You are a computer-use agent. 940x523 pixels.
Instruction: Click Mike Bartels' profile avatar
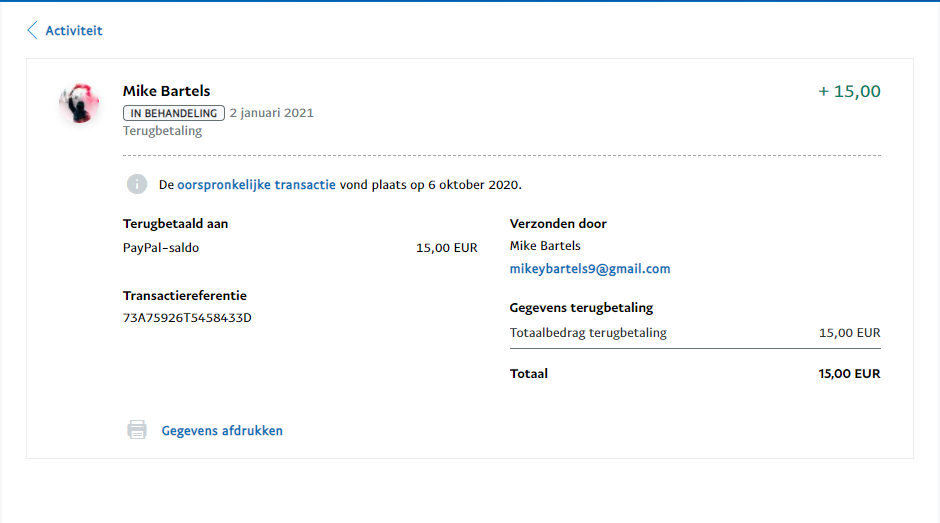(x=79, y=103)
